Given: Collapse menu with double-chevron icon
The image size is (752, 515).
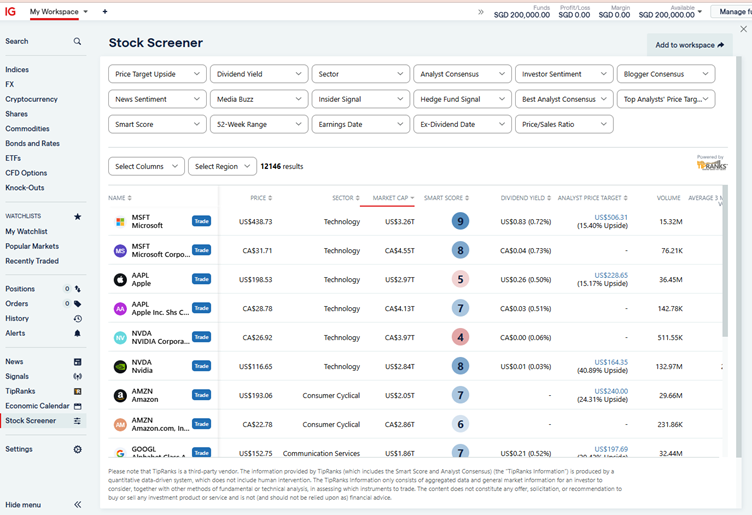Looking at the screenshot, I should [x=78, y=504].
